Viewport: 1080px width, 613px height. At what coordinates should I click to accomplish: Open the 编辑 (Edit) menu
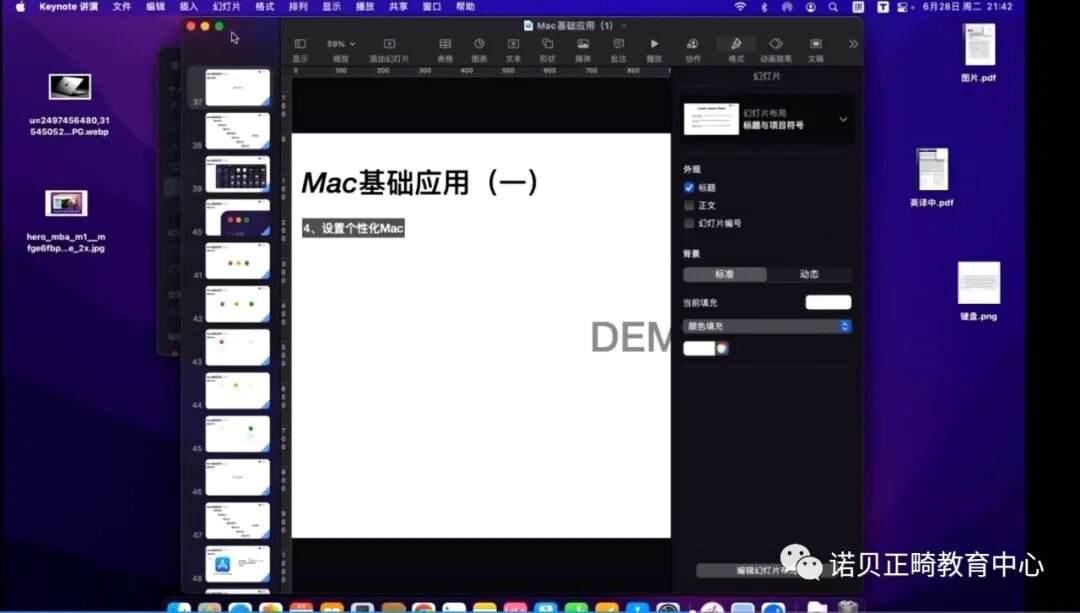(156, 7)
